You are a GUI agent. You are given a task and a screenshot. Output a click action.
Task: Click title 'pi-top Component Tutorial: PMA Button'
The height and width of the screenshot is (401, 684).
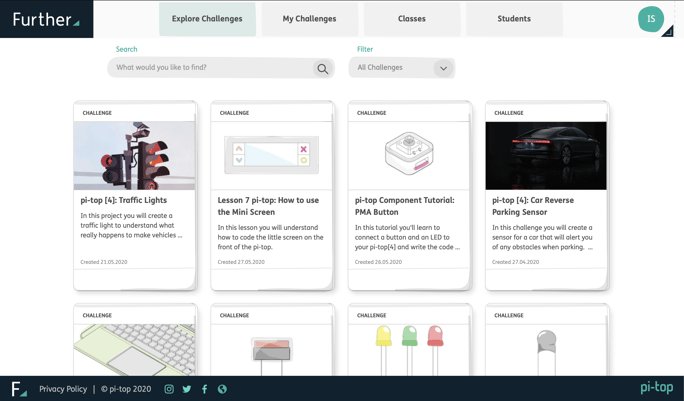click(404, 206)
